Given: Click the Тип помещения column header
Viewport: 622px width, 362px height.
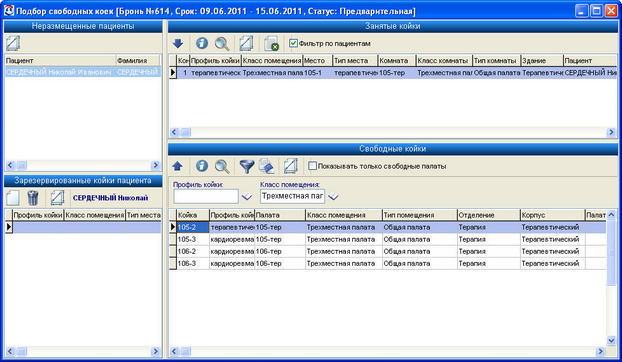Looking at the screenshot, I should coord(420,215).
